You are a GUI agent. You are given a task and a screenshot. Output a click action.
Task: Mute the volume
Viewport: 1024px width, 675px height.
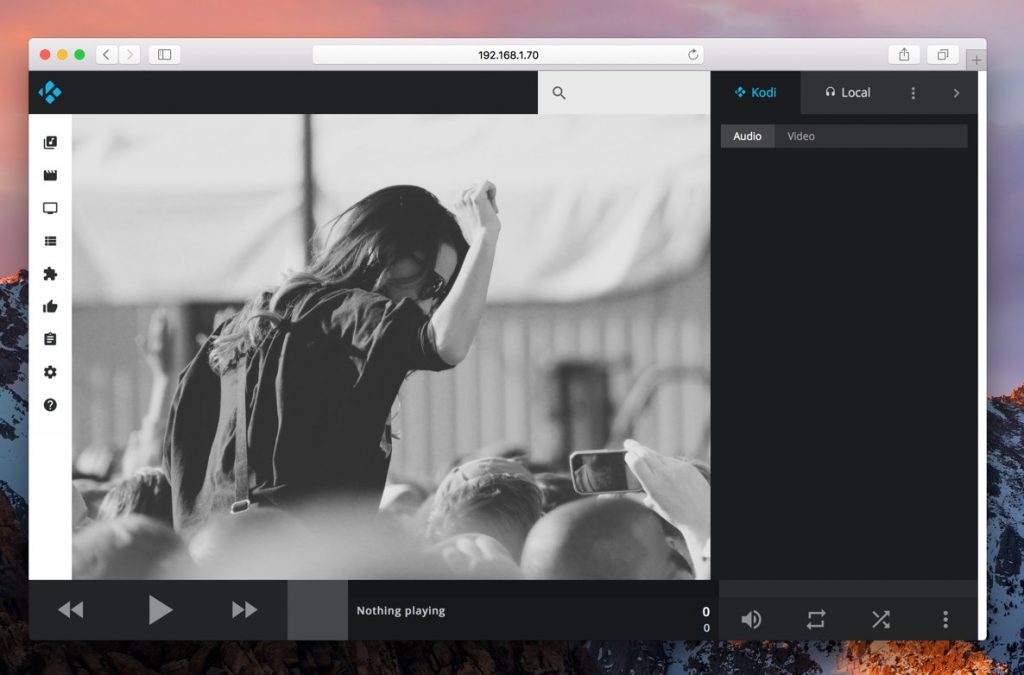click(751, 619)
